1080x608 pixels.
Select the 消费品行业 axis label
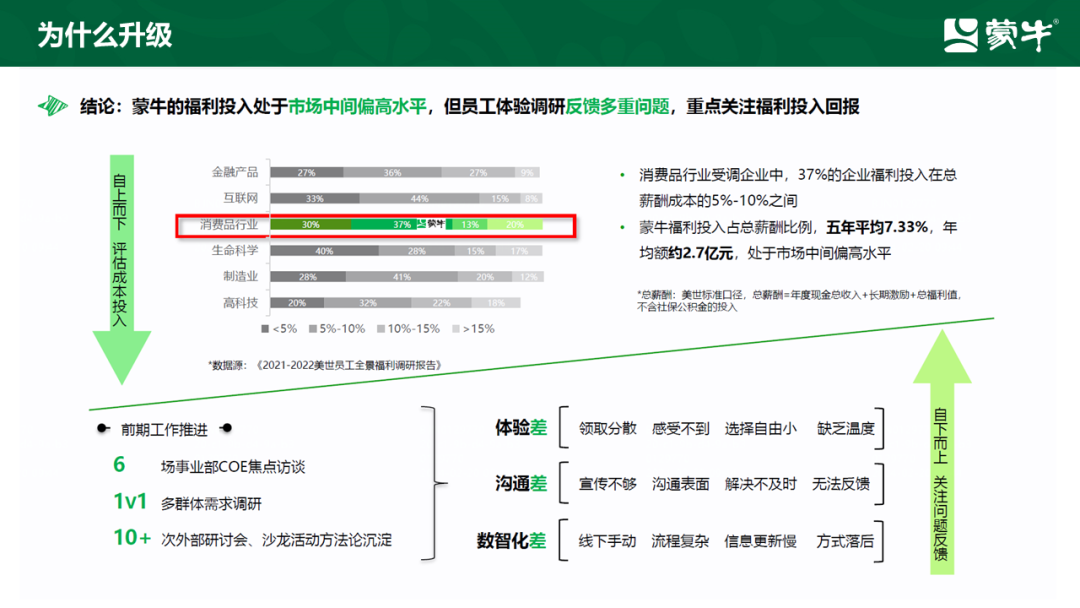[228, 224]
